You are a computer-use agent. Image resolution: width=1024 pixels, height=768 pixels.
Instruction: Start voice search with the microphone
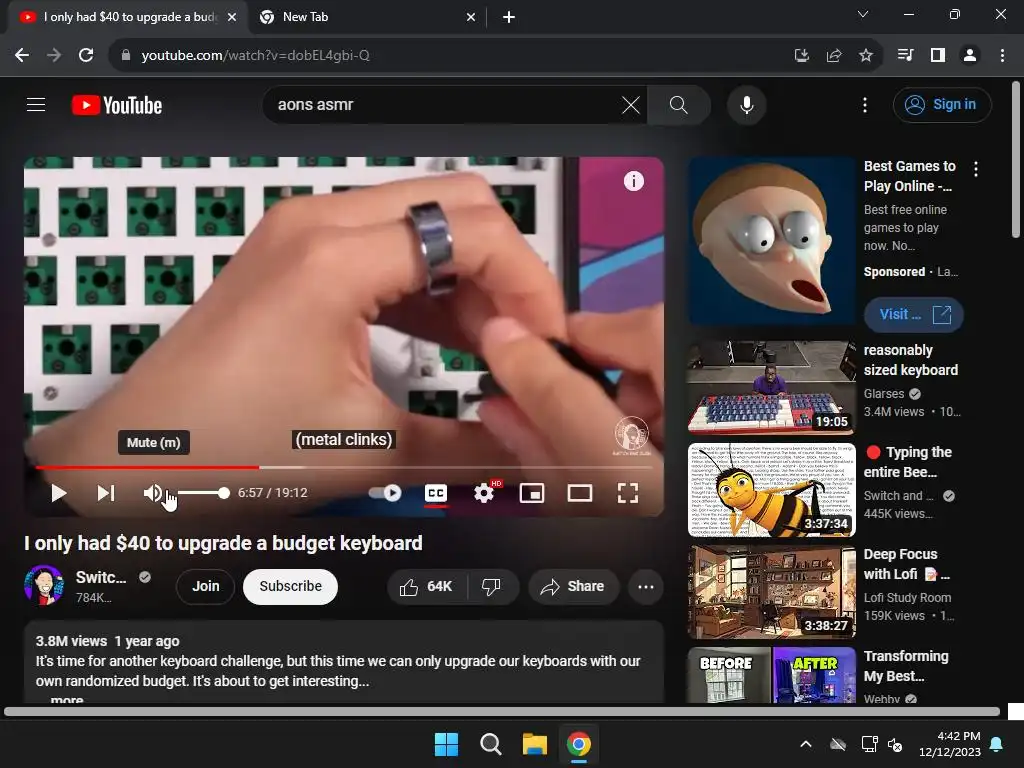[746, 104]
